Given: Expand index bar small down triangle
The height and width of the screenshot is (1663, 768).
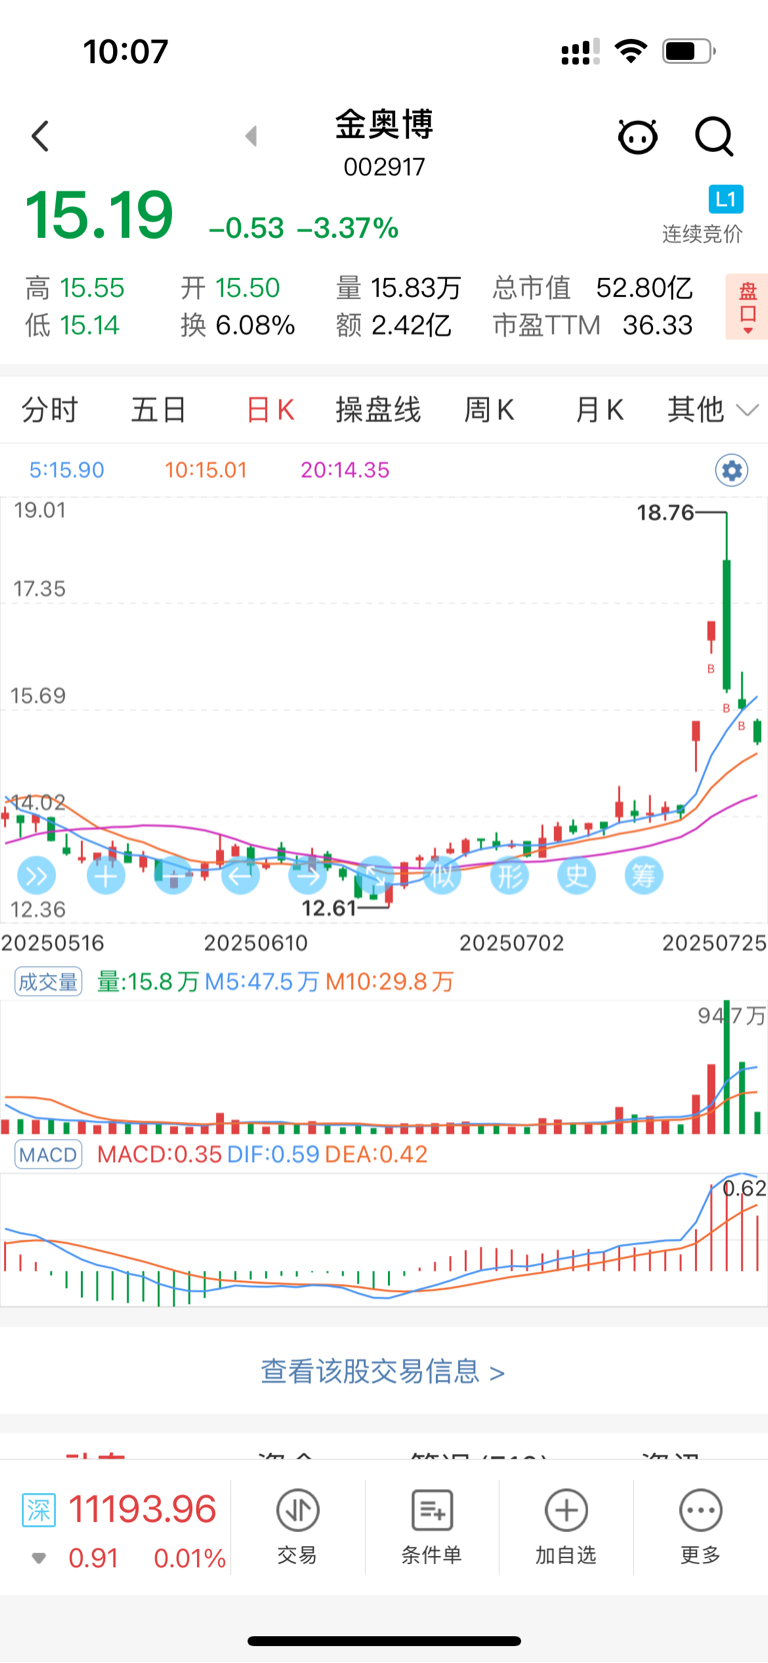Looking at the screenshot, I should pos(39,1558).
